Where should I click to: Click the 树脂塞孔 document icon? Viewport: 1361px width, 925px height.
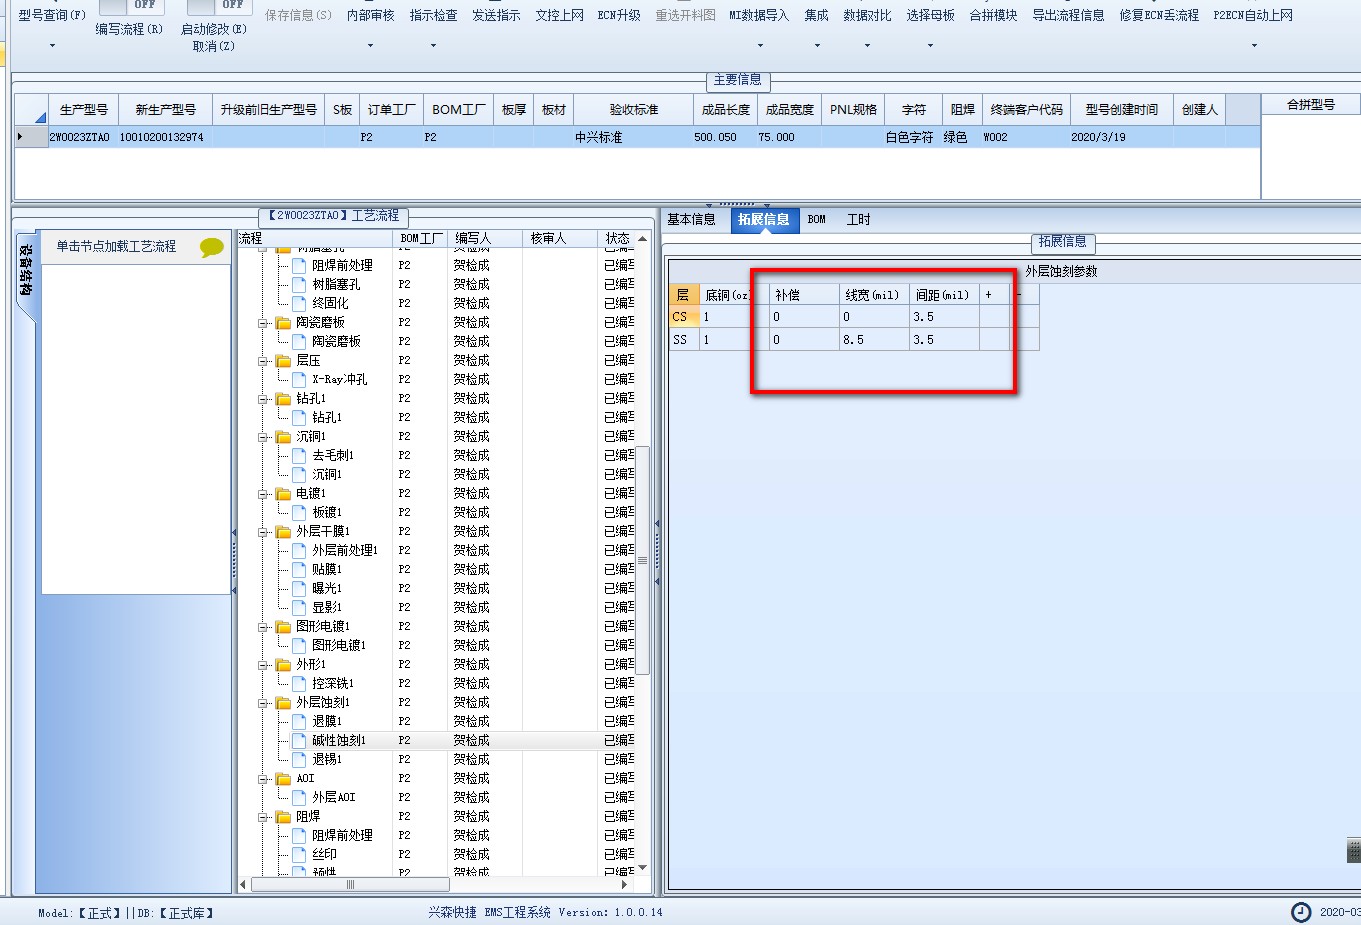pyautogui.click(x=299, y=284)
